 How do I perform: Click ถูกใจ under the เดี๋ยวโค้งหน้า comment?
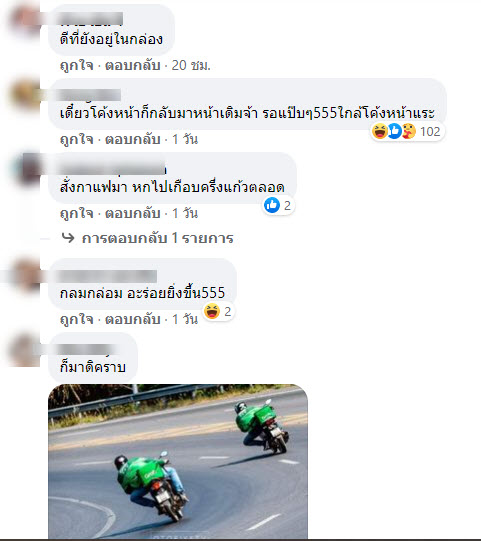77,139
